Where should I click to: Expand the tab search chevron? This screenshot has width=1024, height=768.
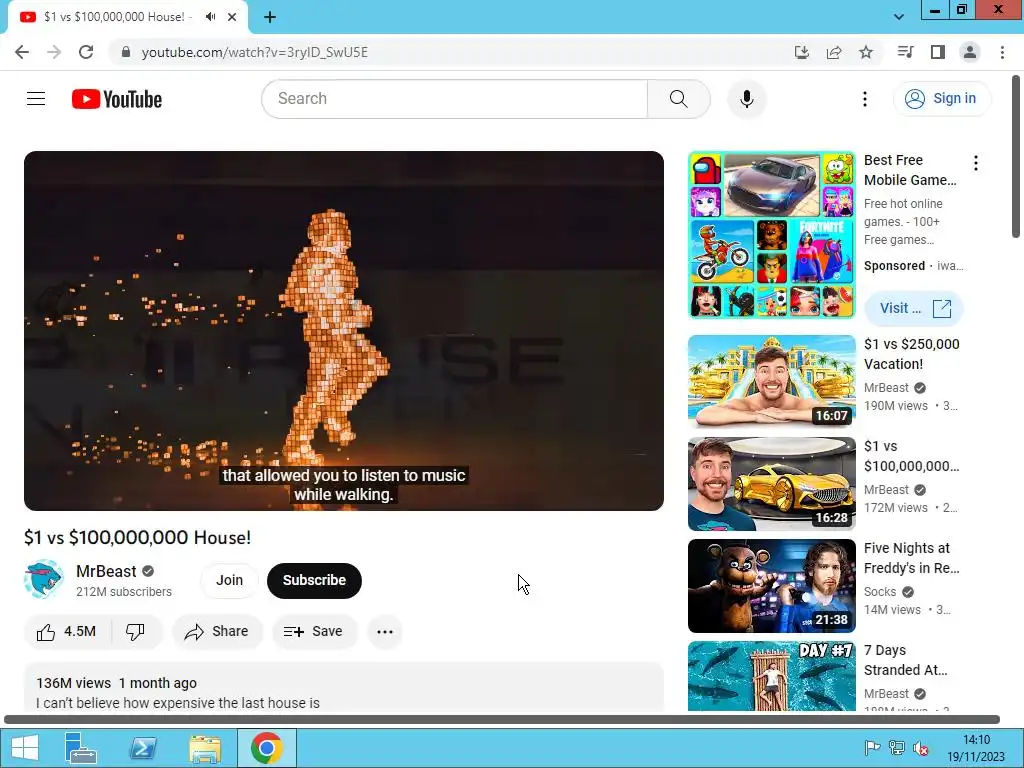tap(899, 17)
